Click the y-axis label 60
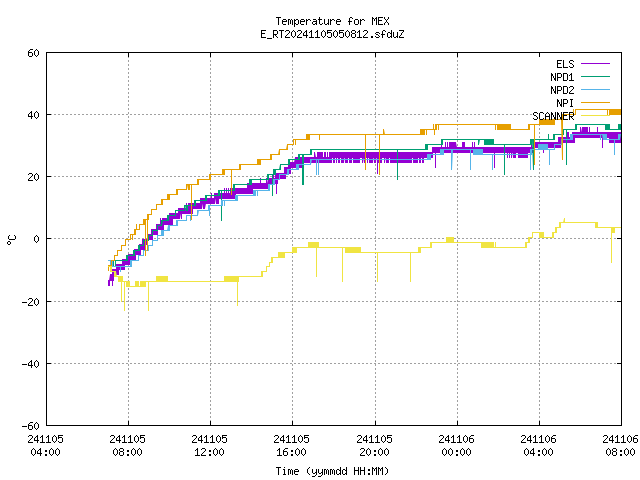 (x=33, y=53)
